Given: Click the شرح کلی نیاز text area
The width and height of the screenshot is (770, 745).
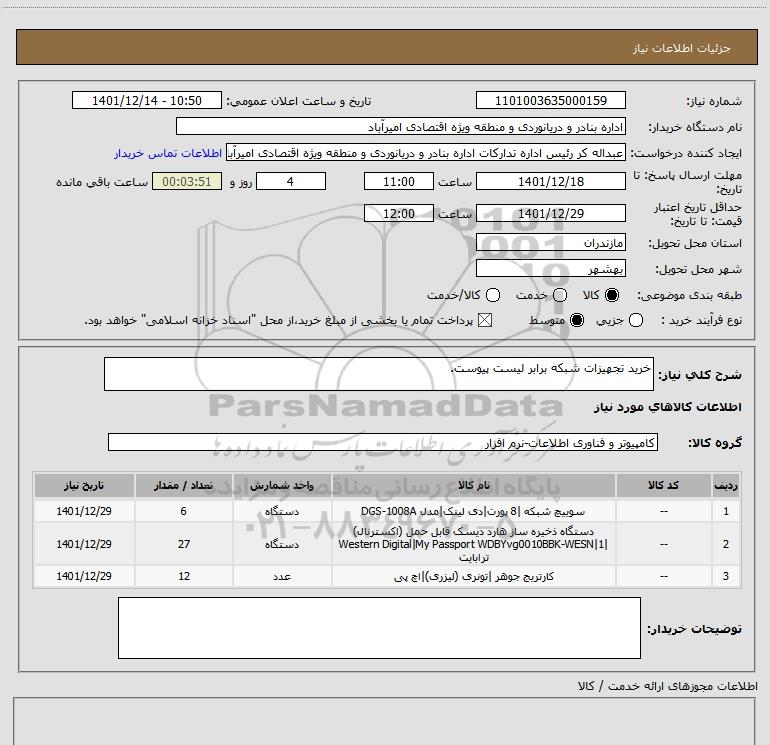Looking at the screenshot, I should 379,374.
